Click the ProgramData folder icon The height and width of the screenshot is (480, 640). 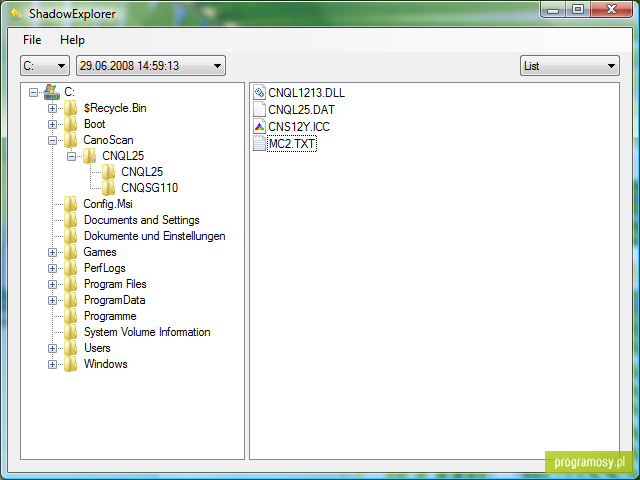point(71,300)
